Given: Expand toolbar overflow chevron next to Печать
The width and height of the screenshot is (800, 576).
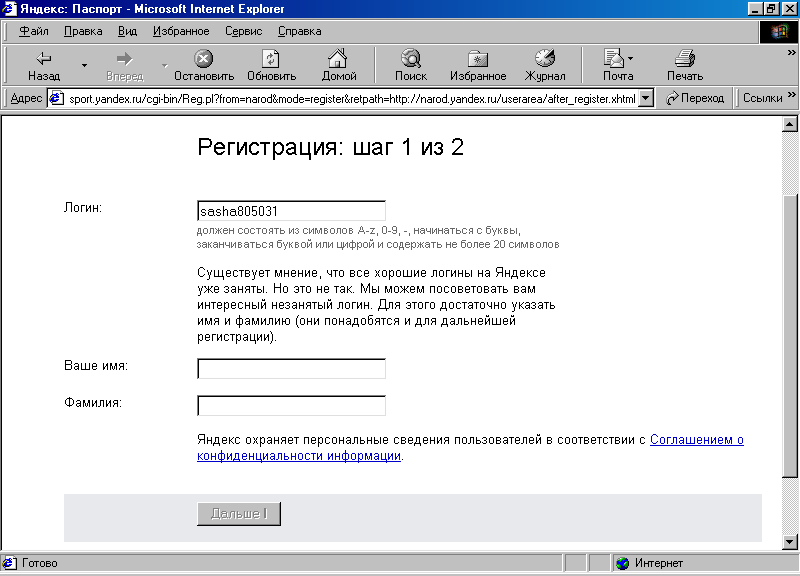Looking at the screenshot, I should pos(791,53).
